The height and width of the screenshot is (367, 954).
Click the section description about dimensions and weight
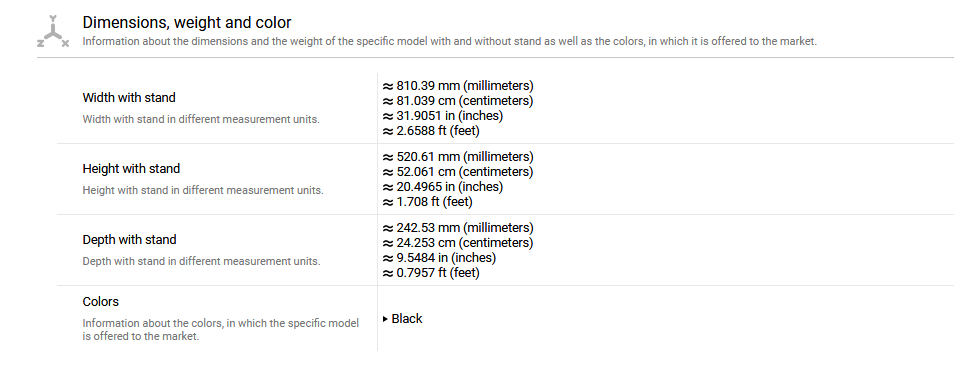pos(450,42)
